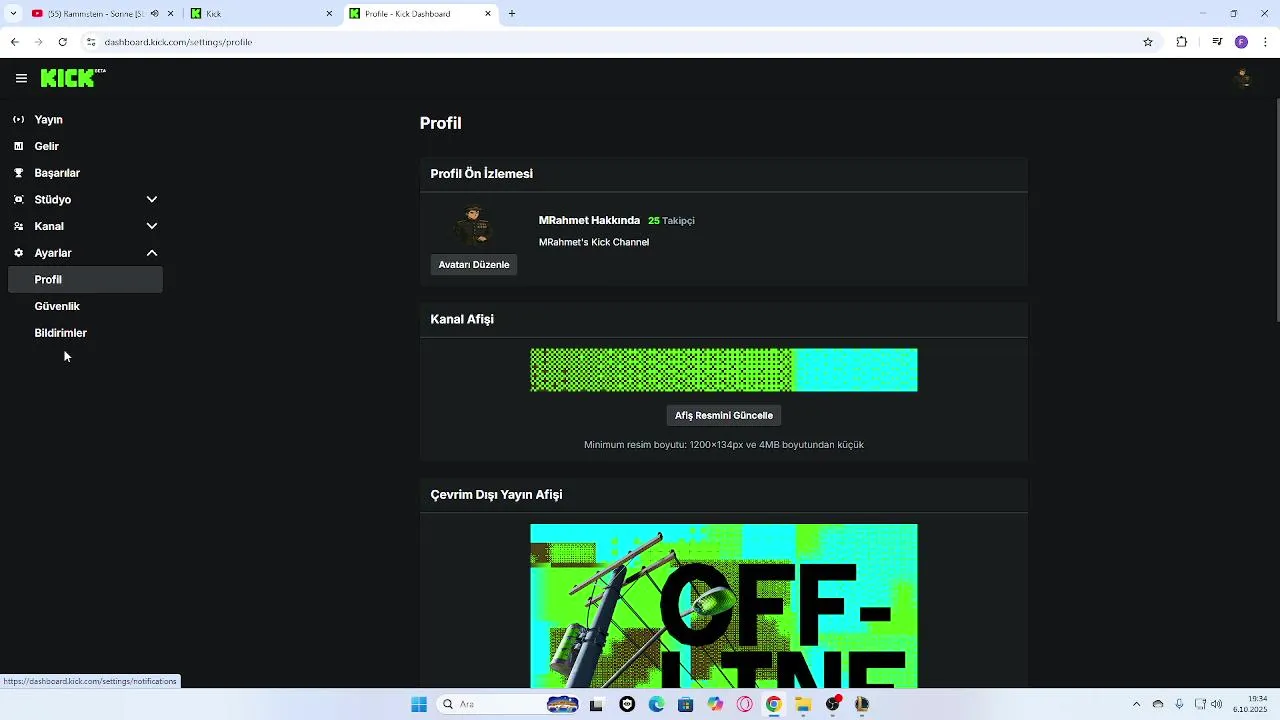Click the Afiş Resmini Güncelle button
Viewport: 1280px width, 720px height.
tap(724, 415)
